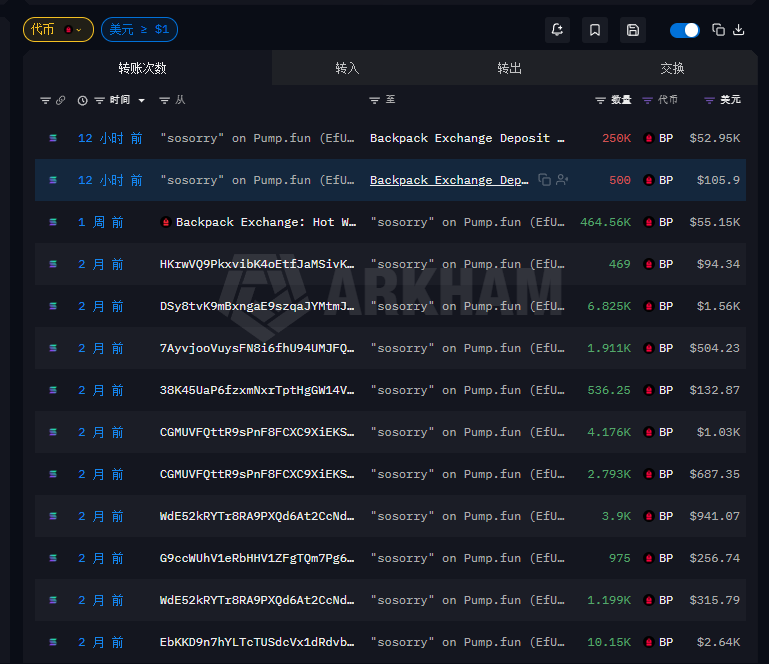
Task: Click the filter icon before 至 column
Action: pos(374,101)
